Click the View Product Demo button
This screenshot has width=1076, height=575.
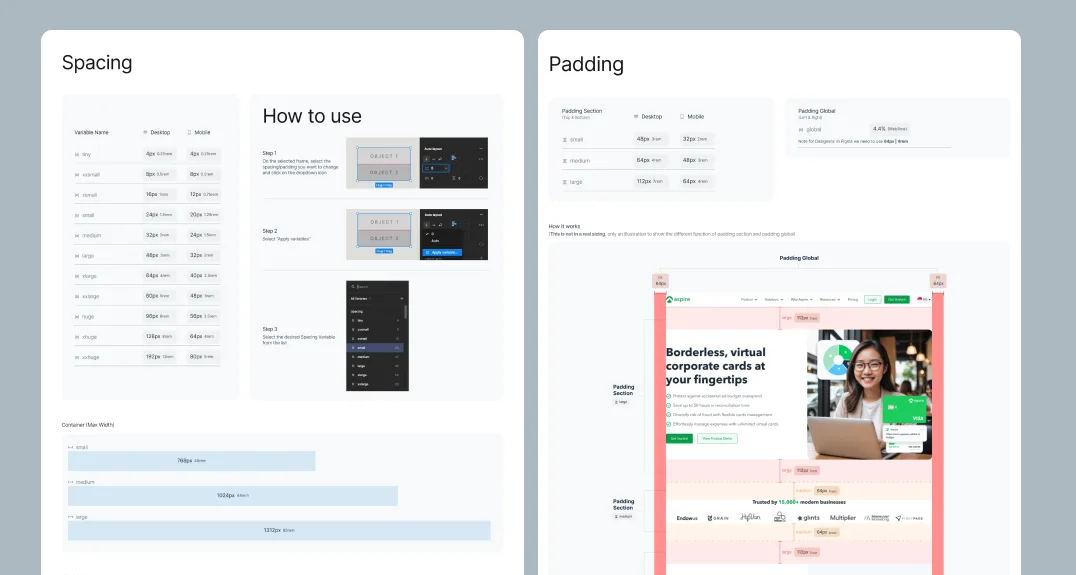pos(717,438)
